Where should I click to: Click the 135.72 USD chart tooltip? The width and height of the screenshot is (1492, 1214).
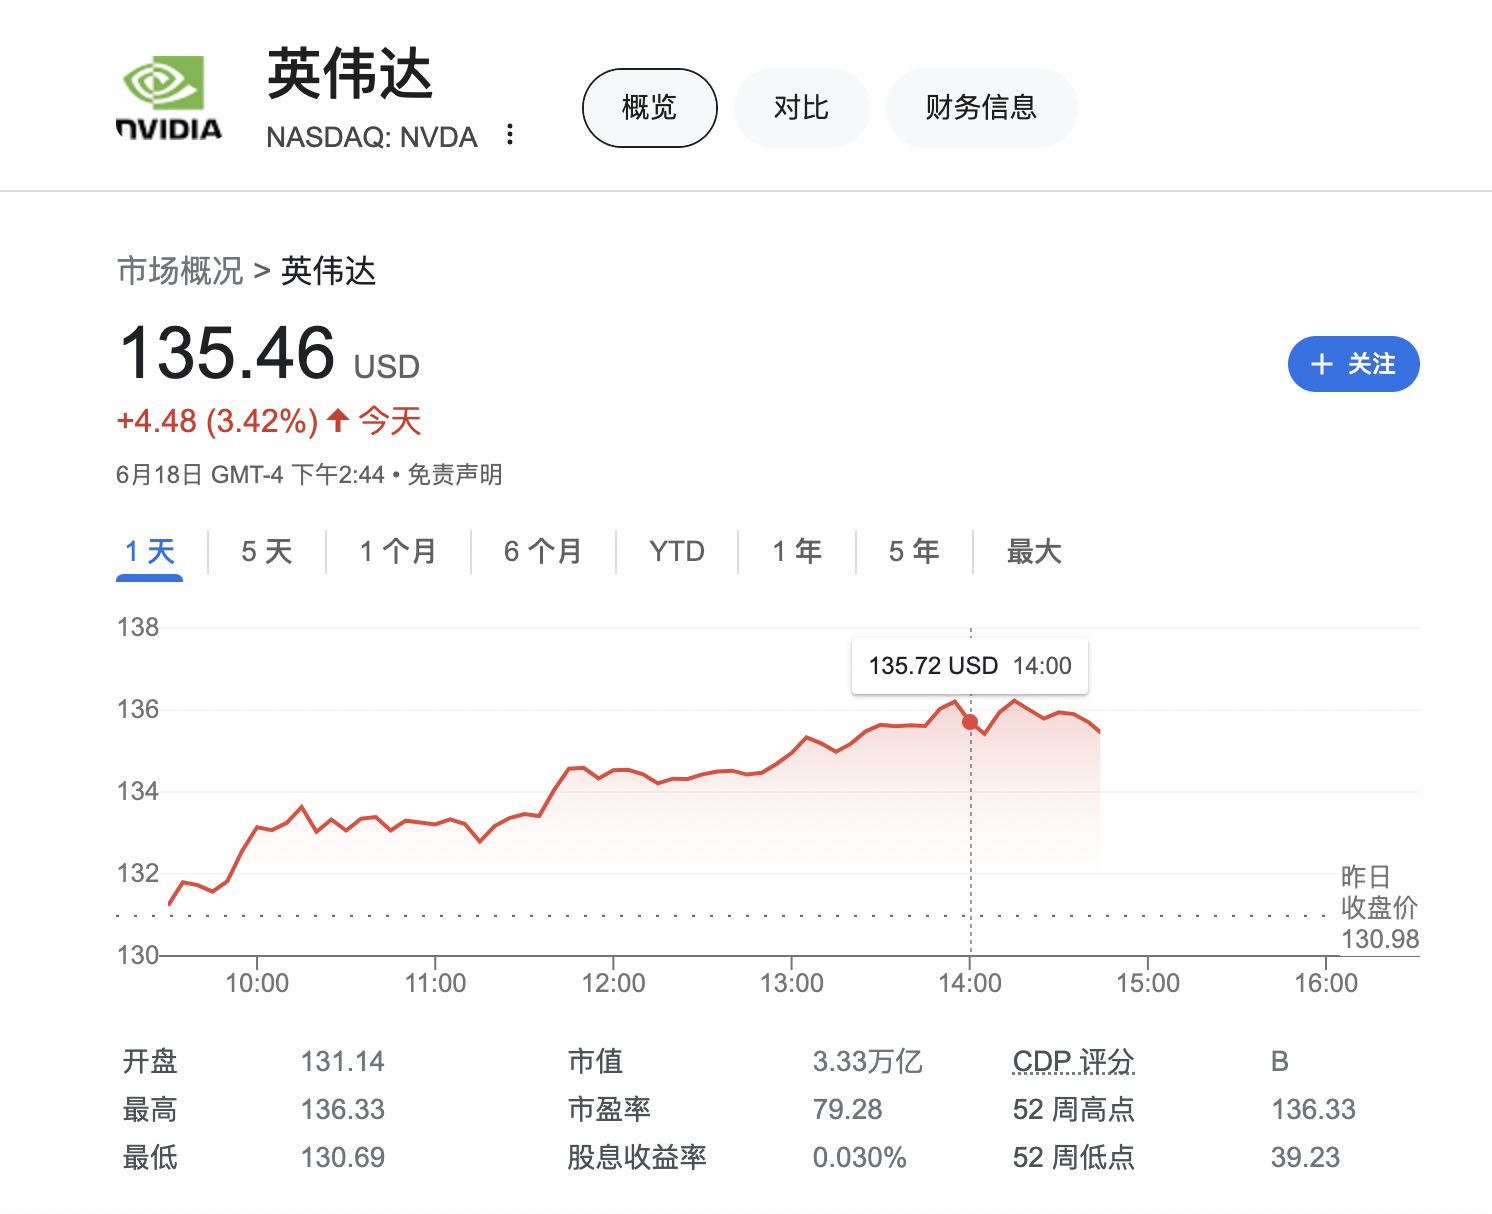pos(969,666)
